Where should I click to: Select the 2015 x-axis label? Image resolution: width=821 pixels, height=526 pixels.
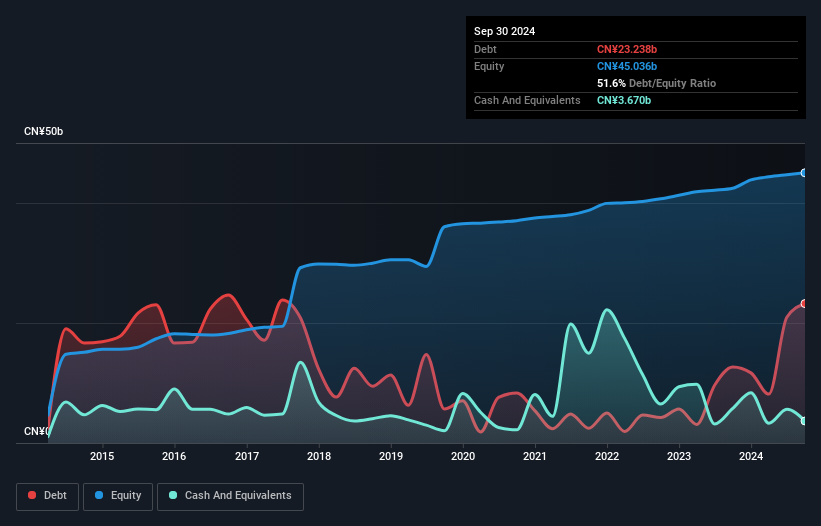[x=102, y=456]
